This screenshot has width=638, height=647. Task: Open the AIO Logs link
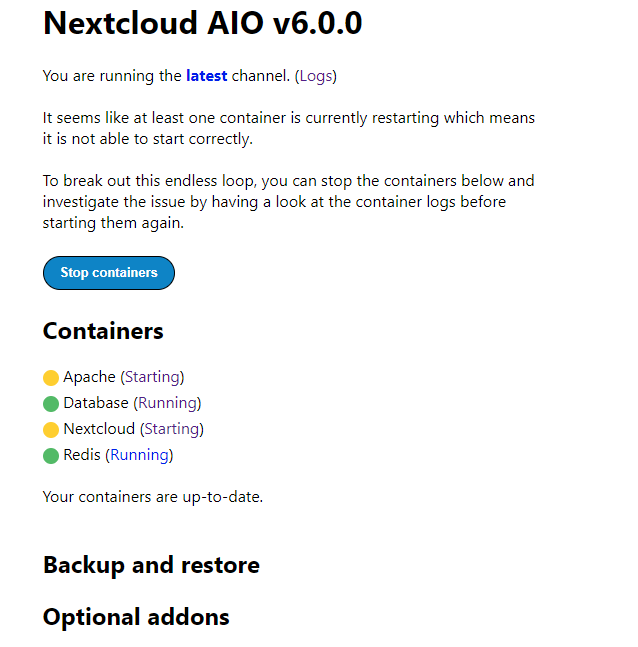click(x=315, y=75)
